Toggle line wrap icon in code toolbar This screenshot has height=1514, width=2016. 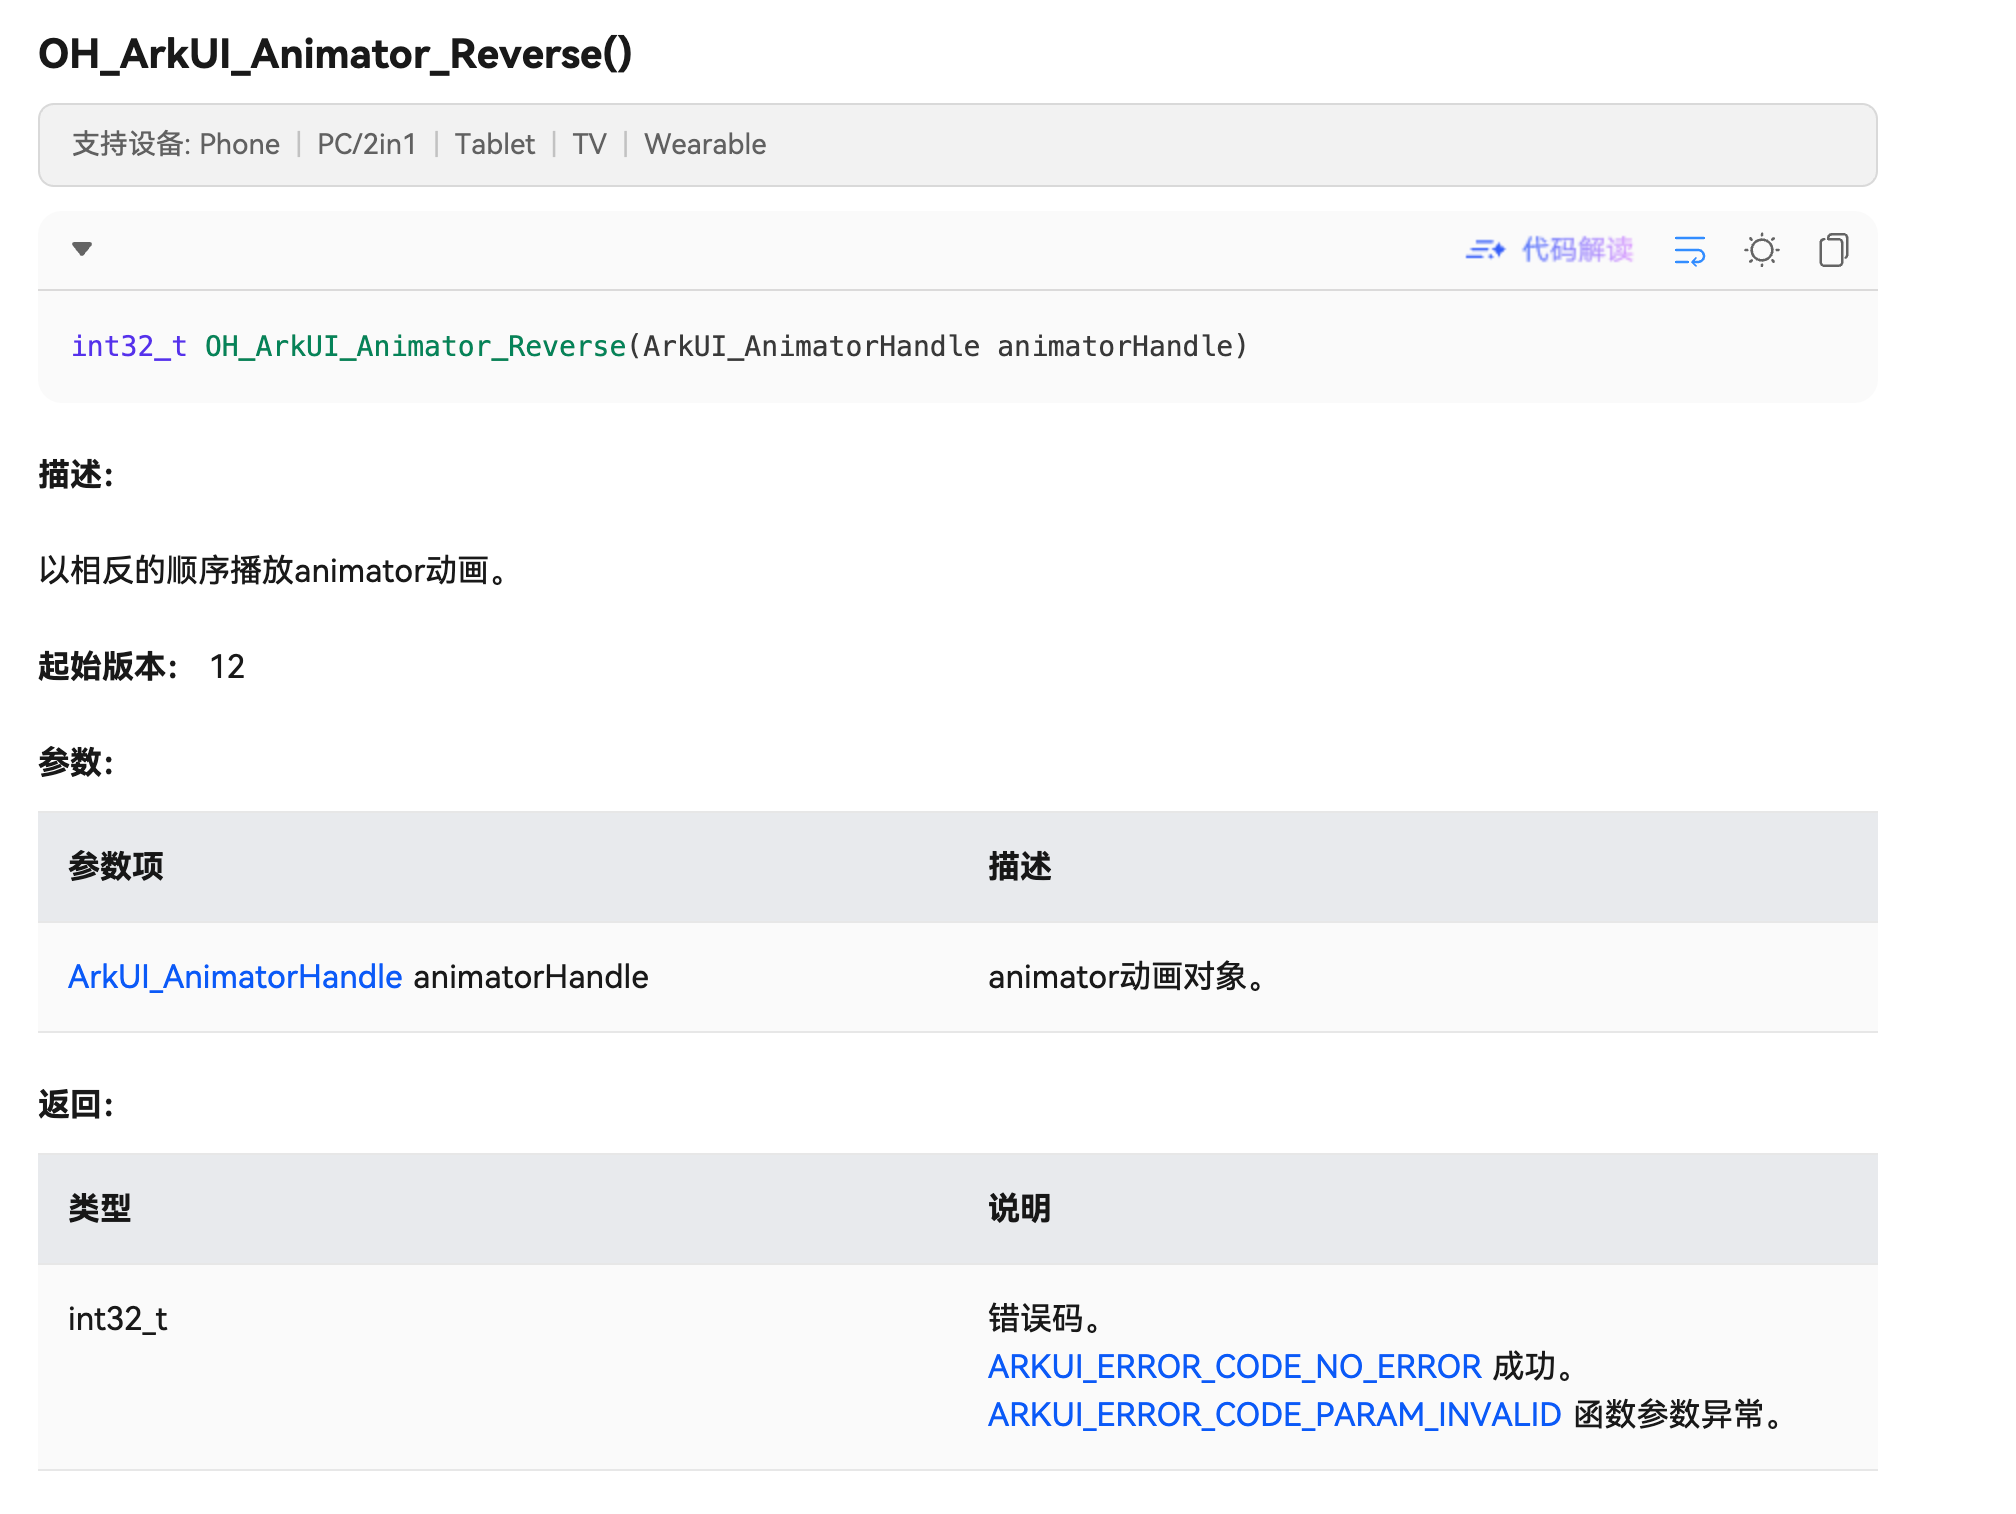(1689, 250)
